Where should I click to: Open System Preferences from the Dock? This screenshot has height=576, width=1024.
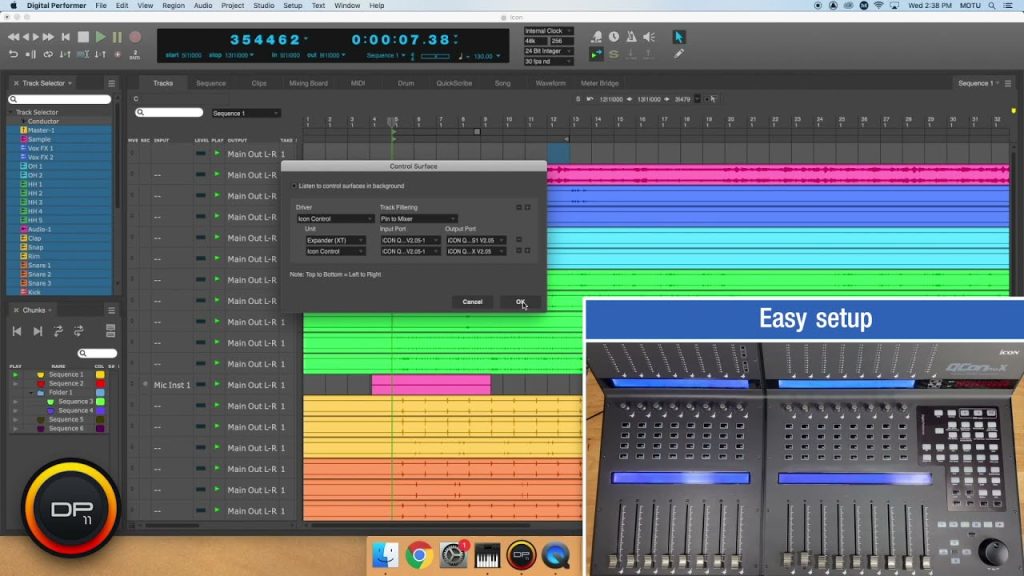(x=453, y=556)
